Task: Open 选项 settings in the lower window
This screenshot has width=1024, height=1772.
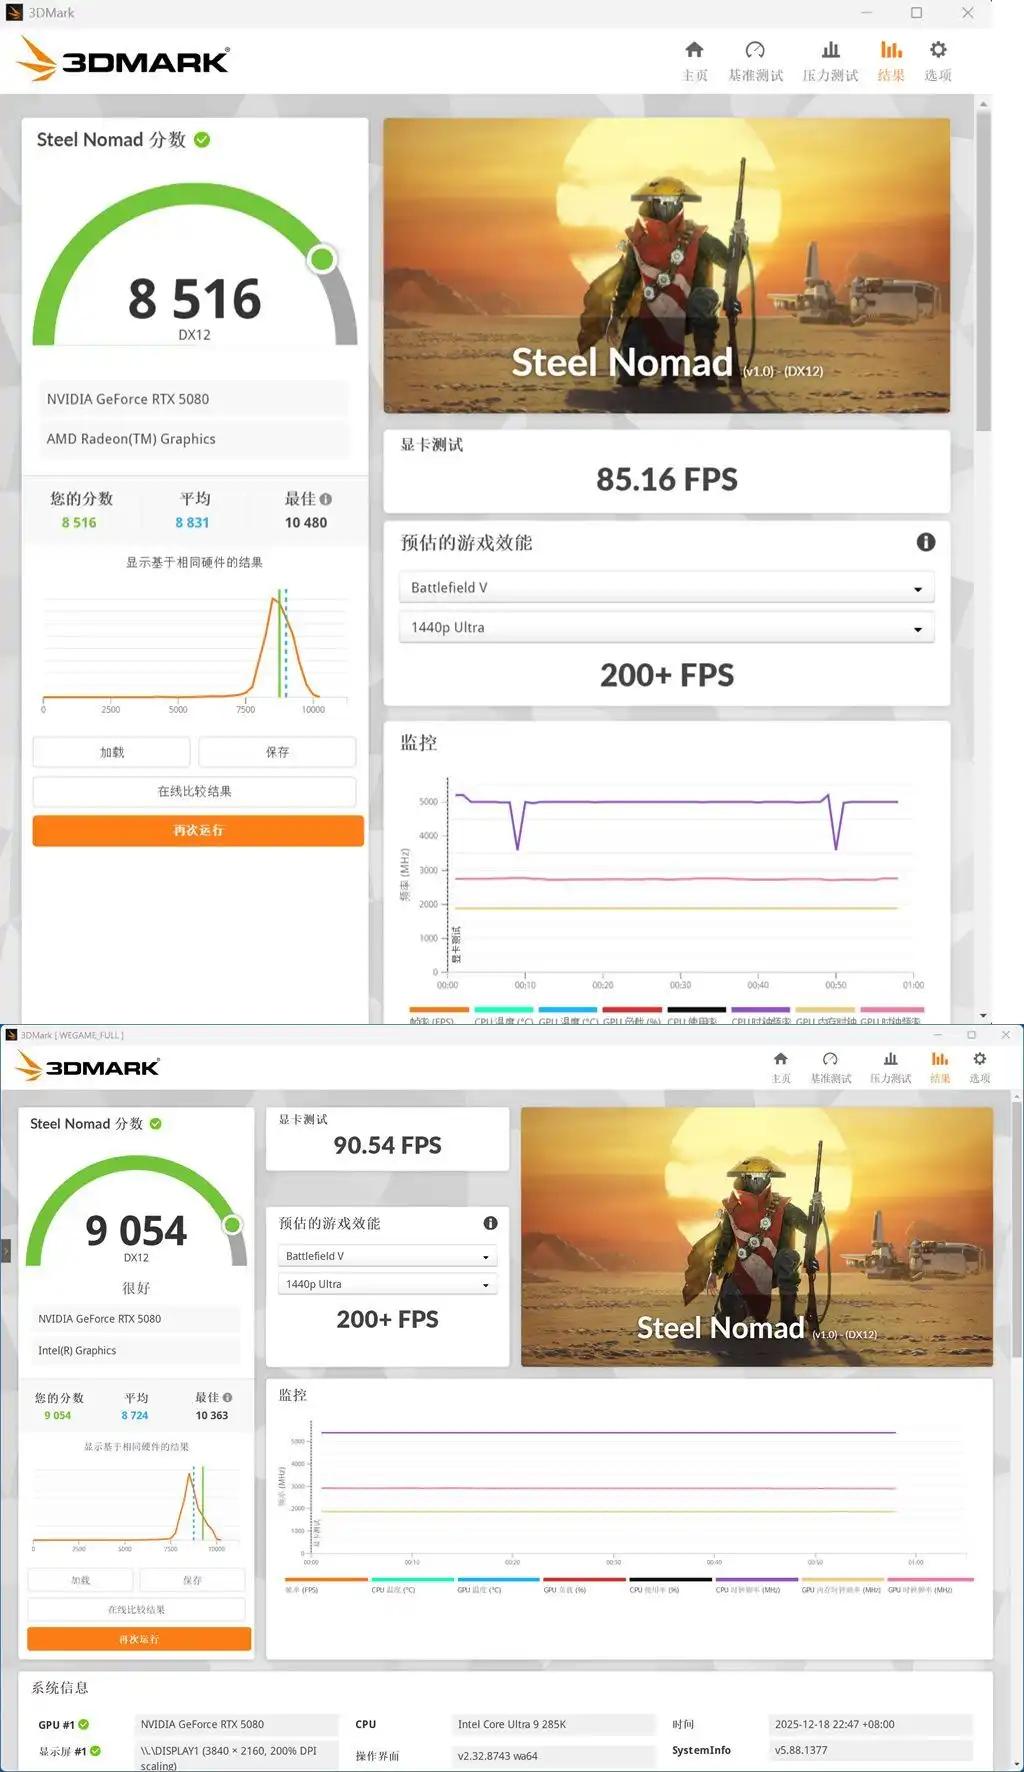Action: pos(980,1066)
